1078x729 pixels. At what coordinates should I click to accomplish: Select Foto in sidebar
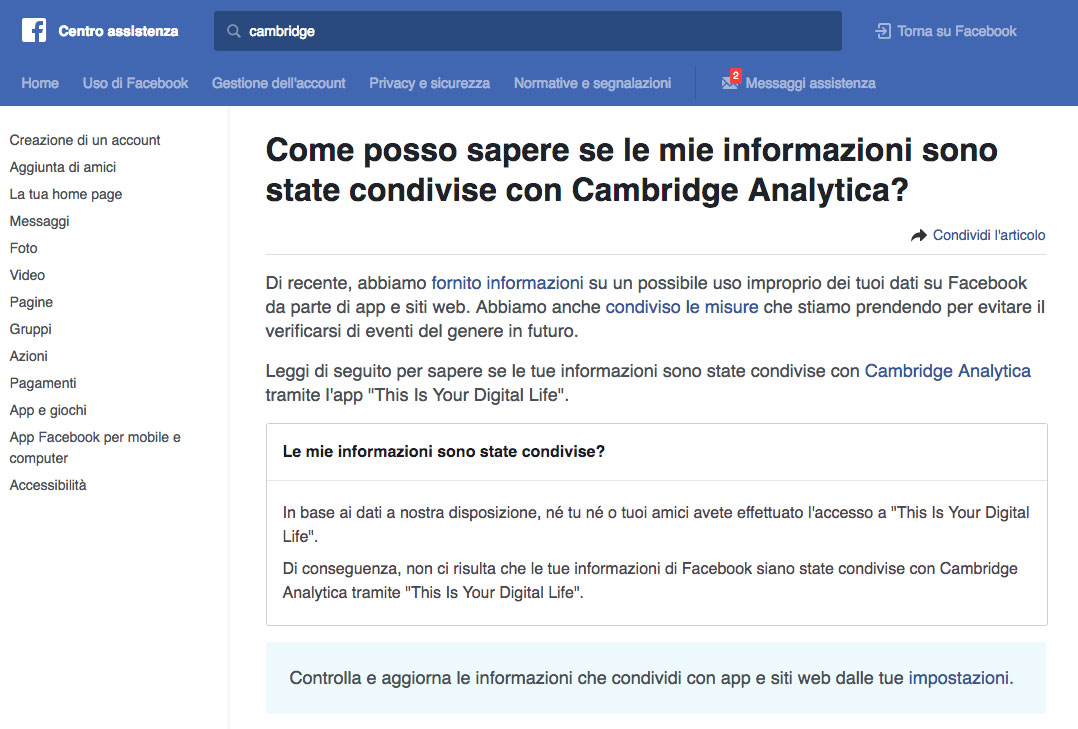click(23, 248)
